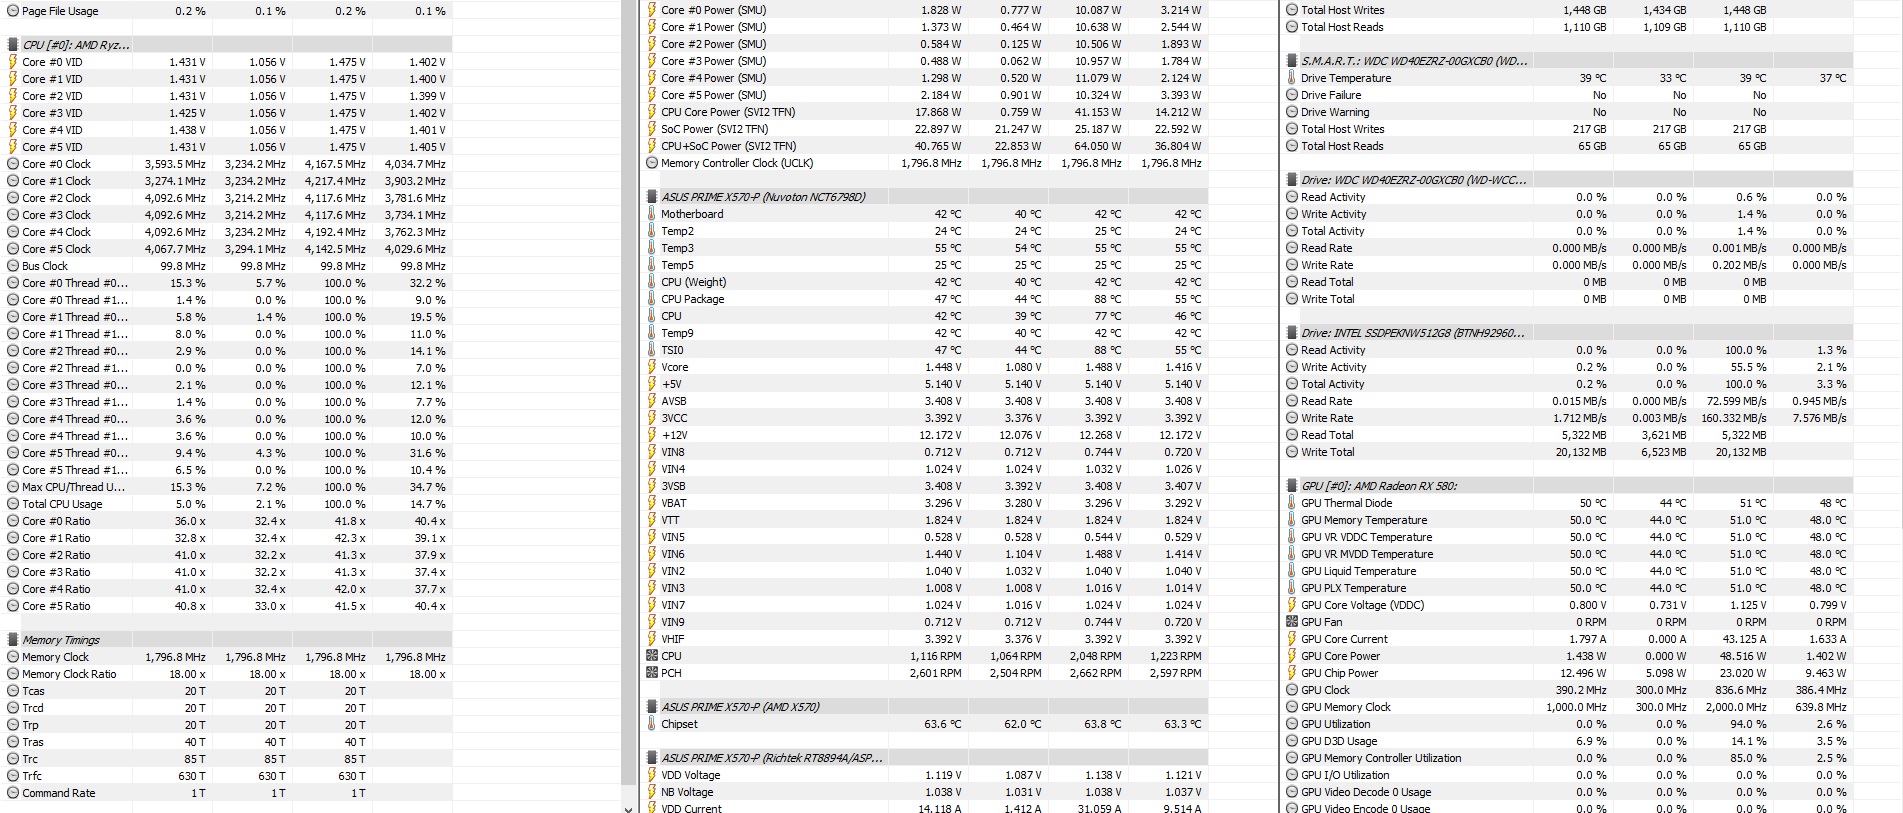Click the "Trfc" memory timing label
1903x813 pixels.
pyautogui.click(x=32, y=776)
